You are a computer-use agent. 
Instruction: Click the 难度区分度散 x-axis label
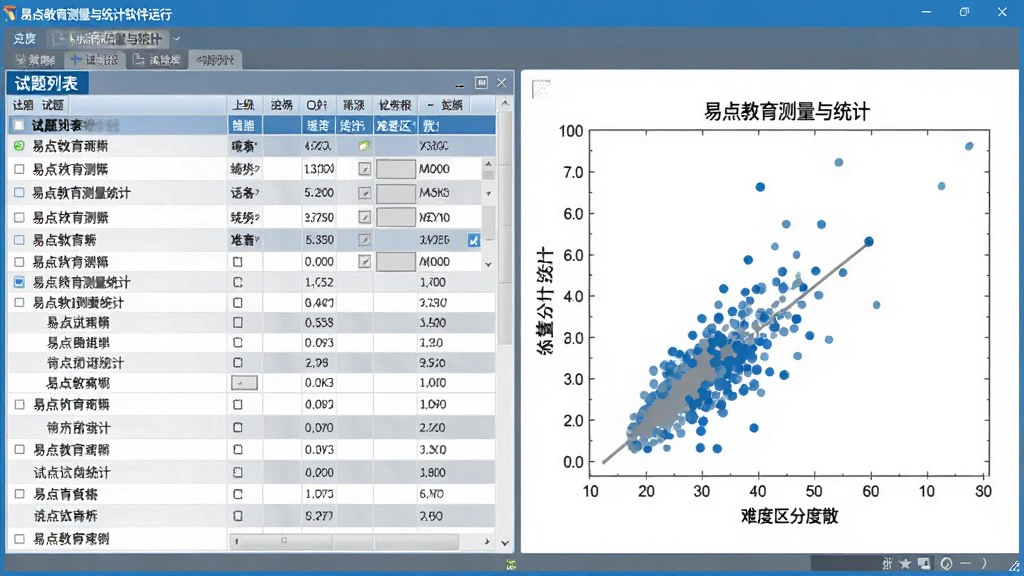[790, 516]
